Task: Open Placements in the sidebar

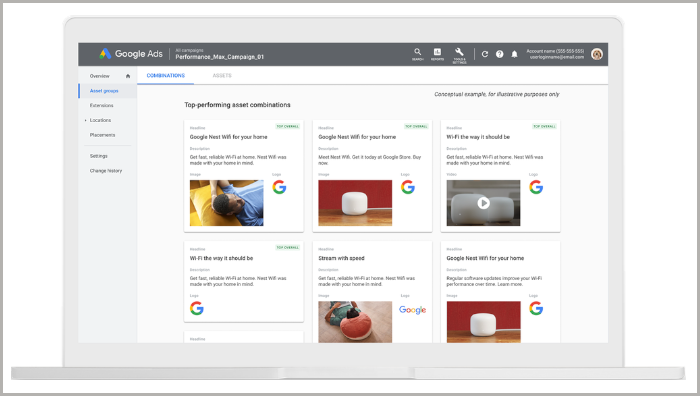Action: pos(102,135)
